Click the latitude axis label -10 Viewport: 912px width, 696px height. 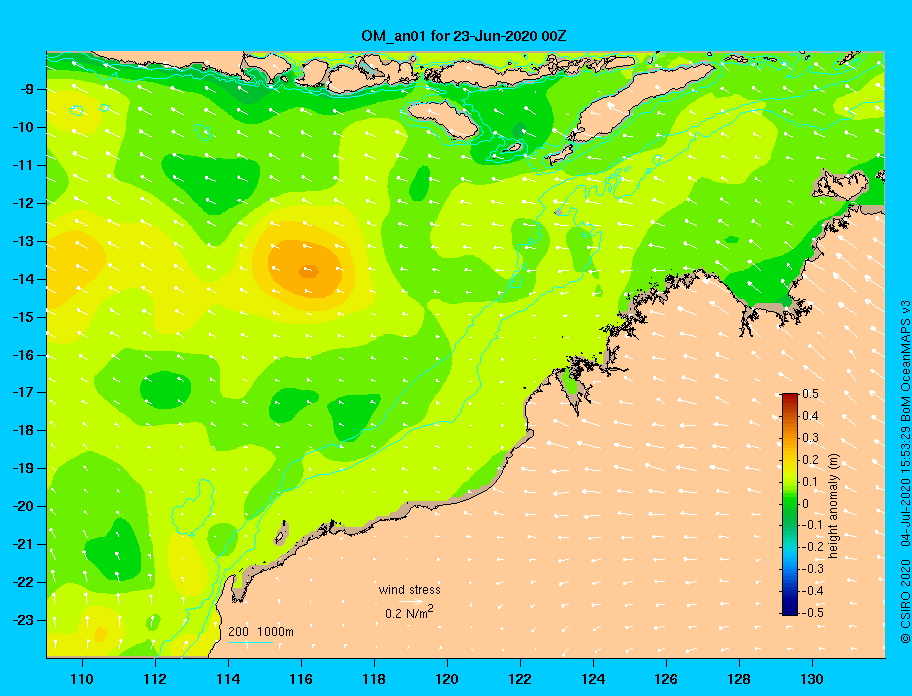[x=22, y=127]
